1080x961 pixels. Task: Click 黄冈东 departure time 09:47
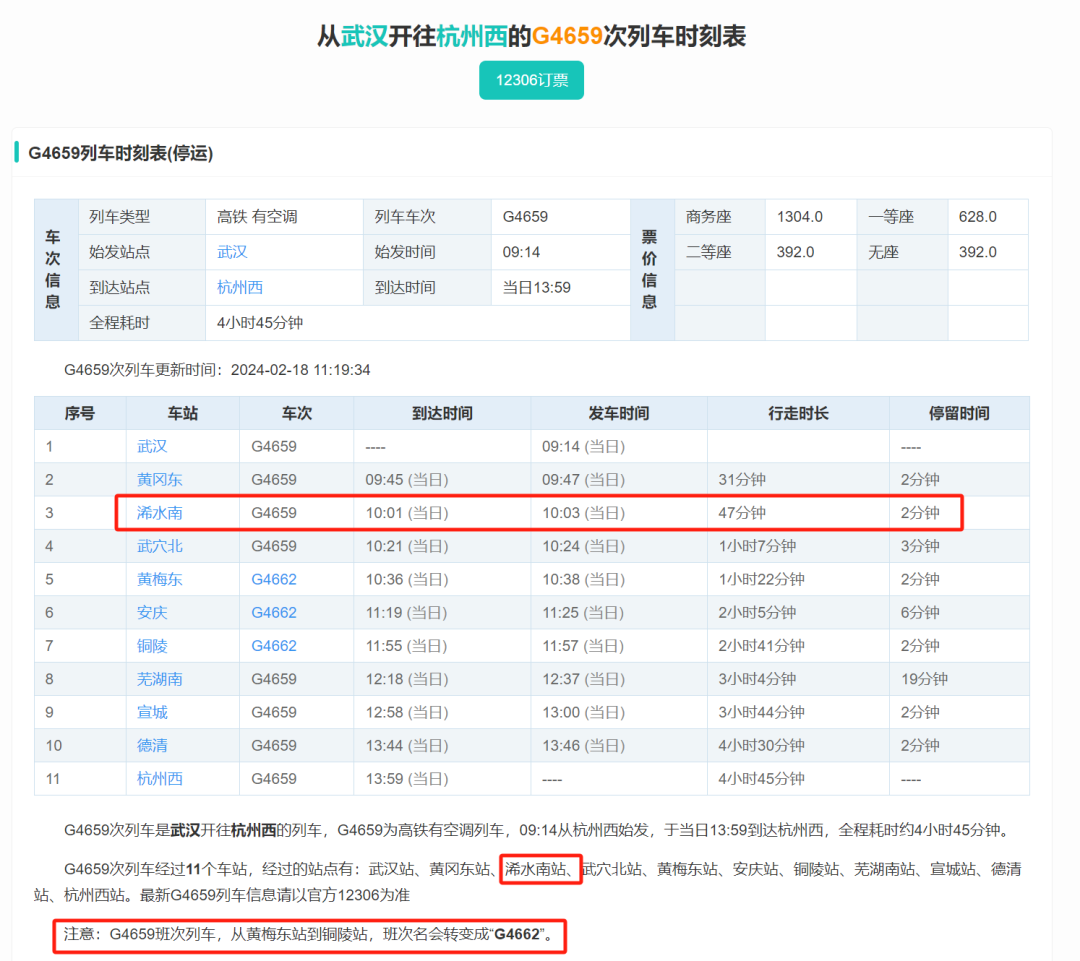pyautogui.click(x=583, y=479)
